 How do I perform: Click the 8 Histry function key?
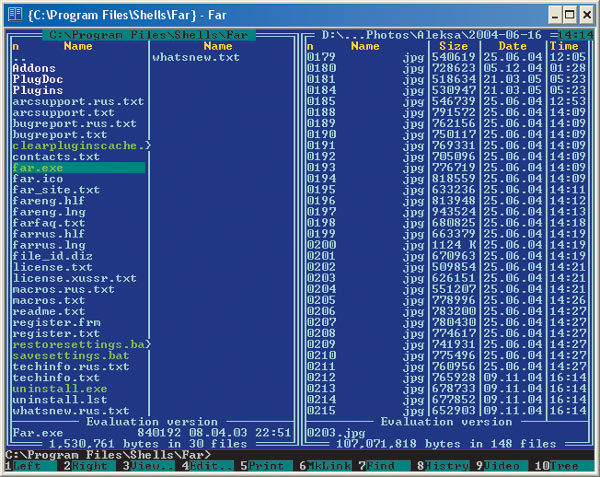click(x=443, y=466)
